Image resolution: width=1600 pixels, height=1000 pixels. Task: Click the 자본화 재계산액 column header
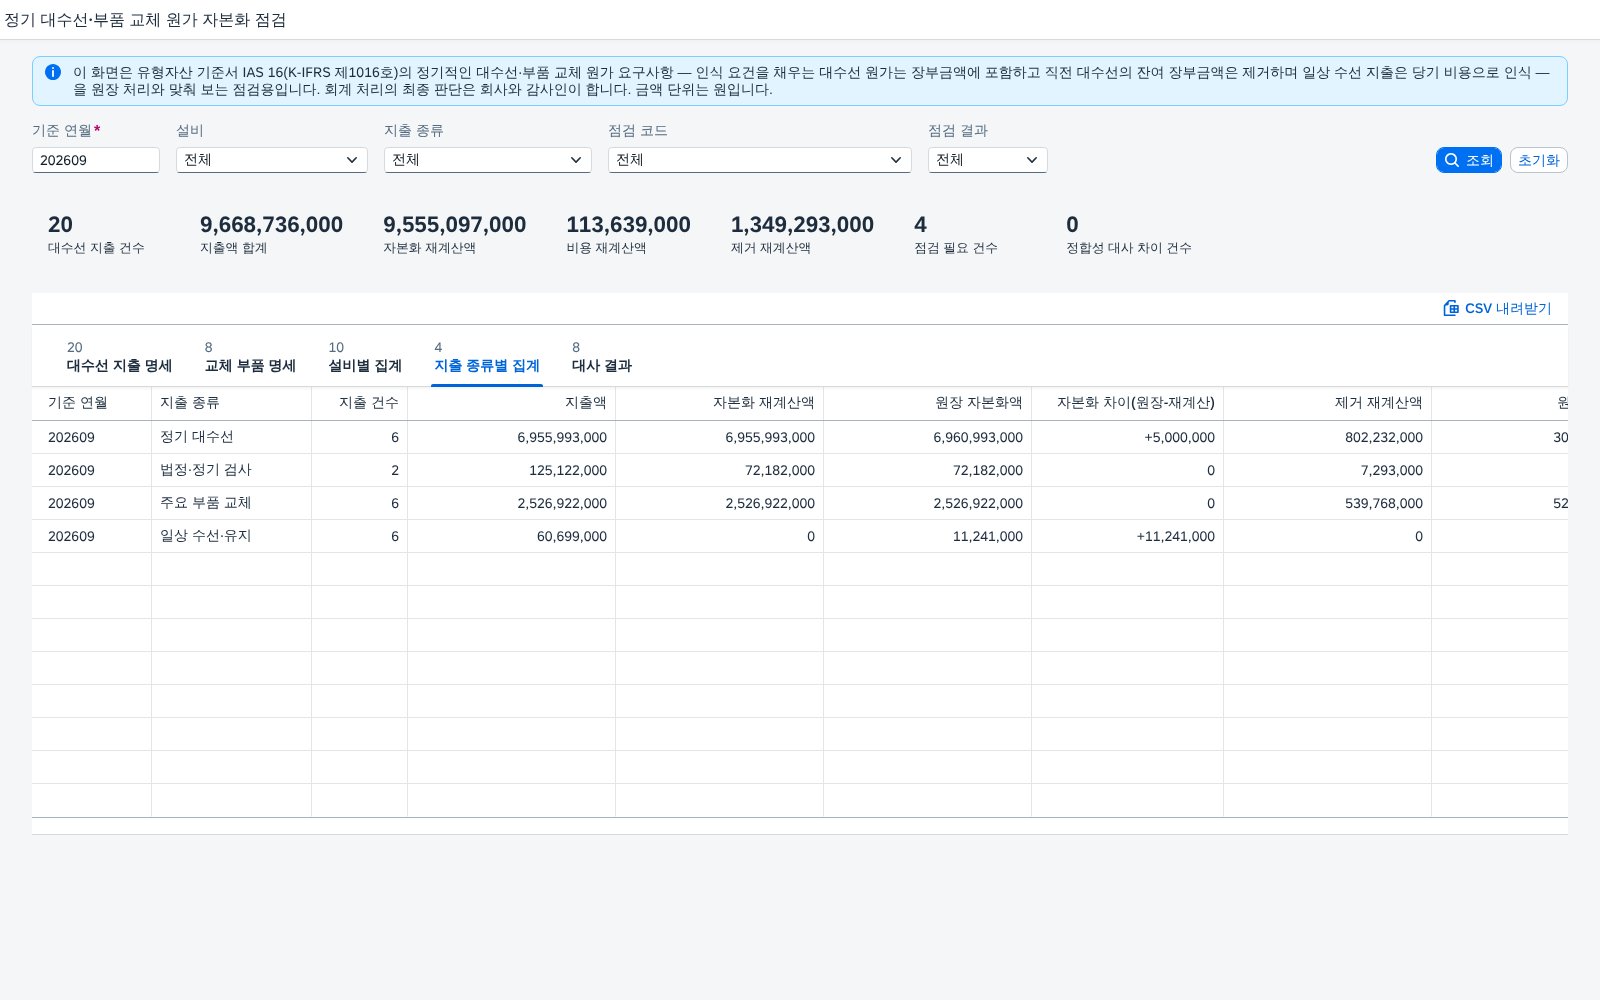click(x=720, y=403)
